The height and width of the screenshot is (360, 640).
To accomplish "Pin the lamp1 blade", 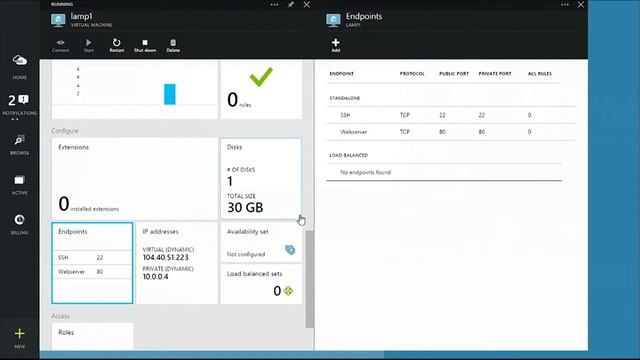I will tap(291, 4).
